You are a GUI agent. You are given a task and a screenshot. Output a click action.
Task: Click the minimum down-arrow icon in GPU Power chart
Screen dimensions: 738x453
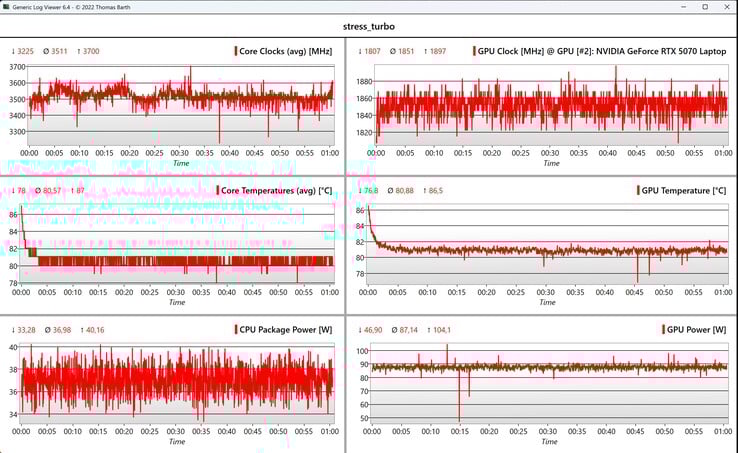coord(361,329)
